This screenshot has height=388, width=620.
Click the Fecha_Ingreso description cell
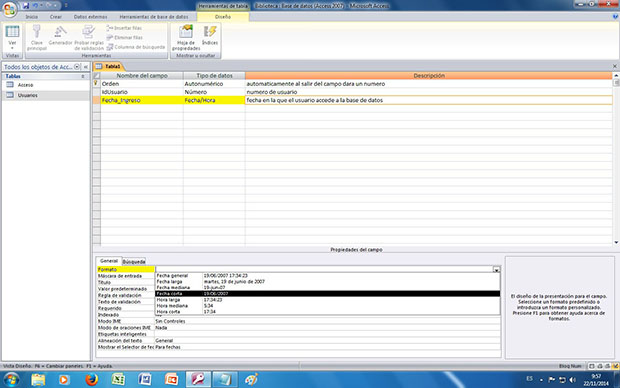coord(429,100)
